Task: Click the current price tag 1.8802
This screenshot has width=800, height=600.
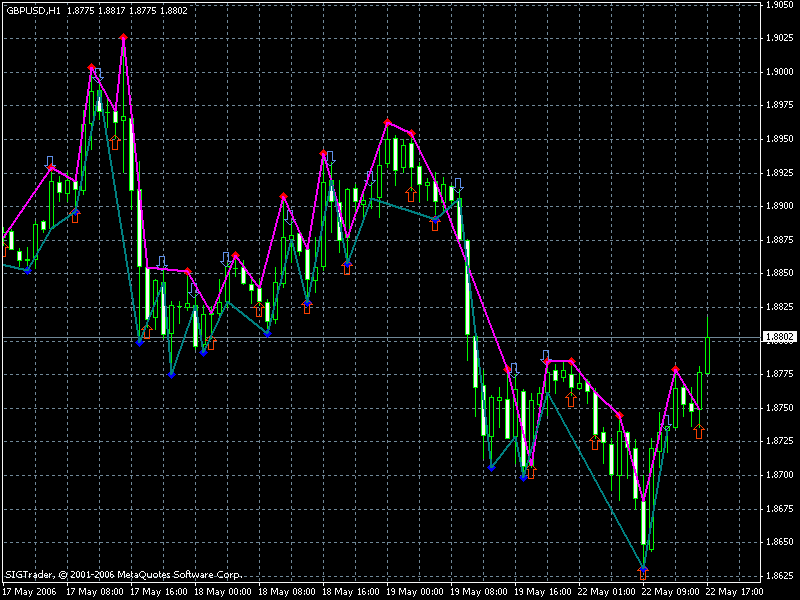Action: click(779, 337)
